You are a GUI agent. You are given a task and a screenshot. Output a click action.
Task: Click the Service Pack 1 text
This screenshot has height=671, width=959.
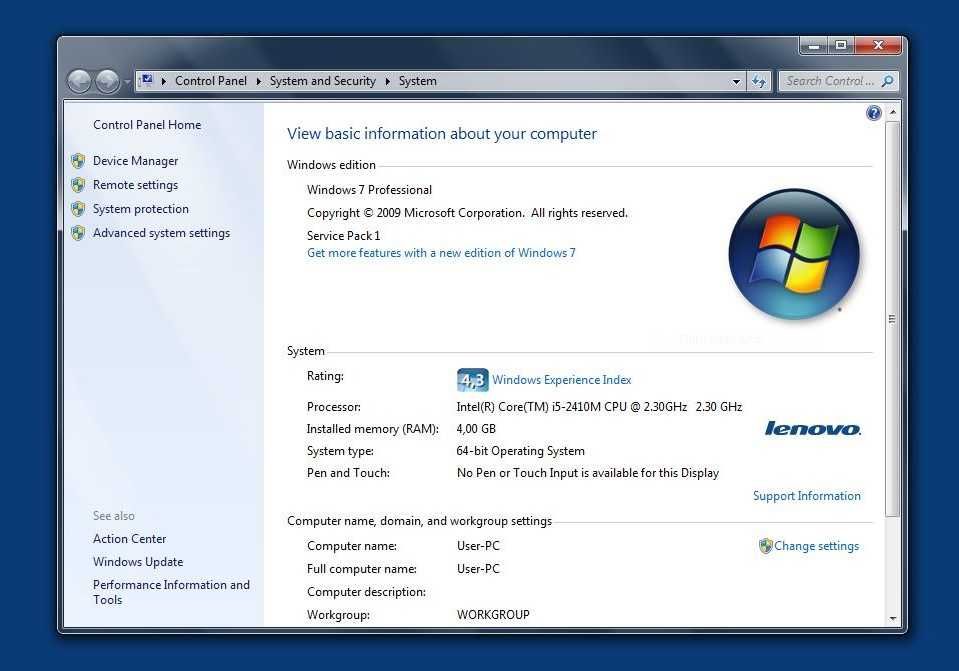(344, 235)
